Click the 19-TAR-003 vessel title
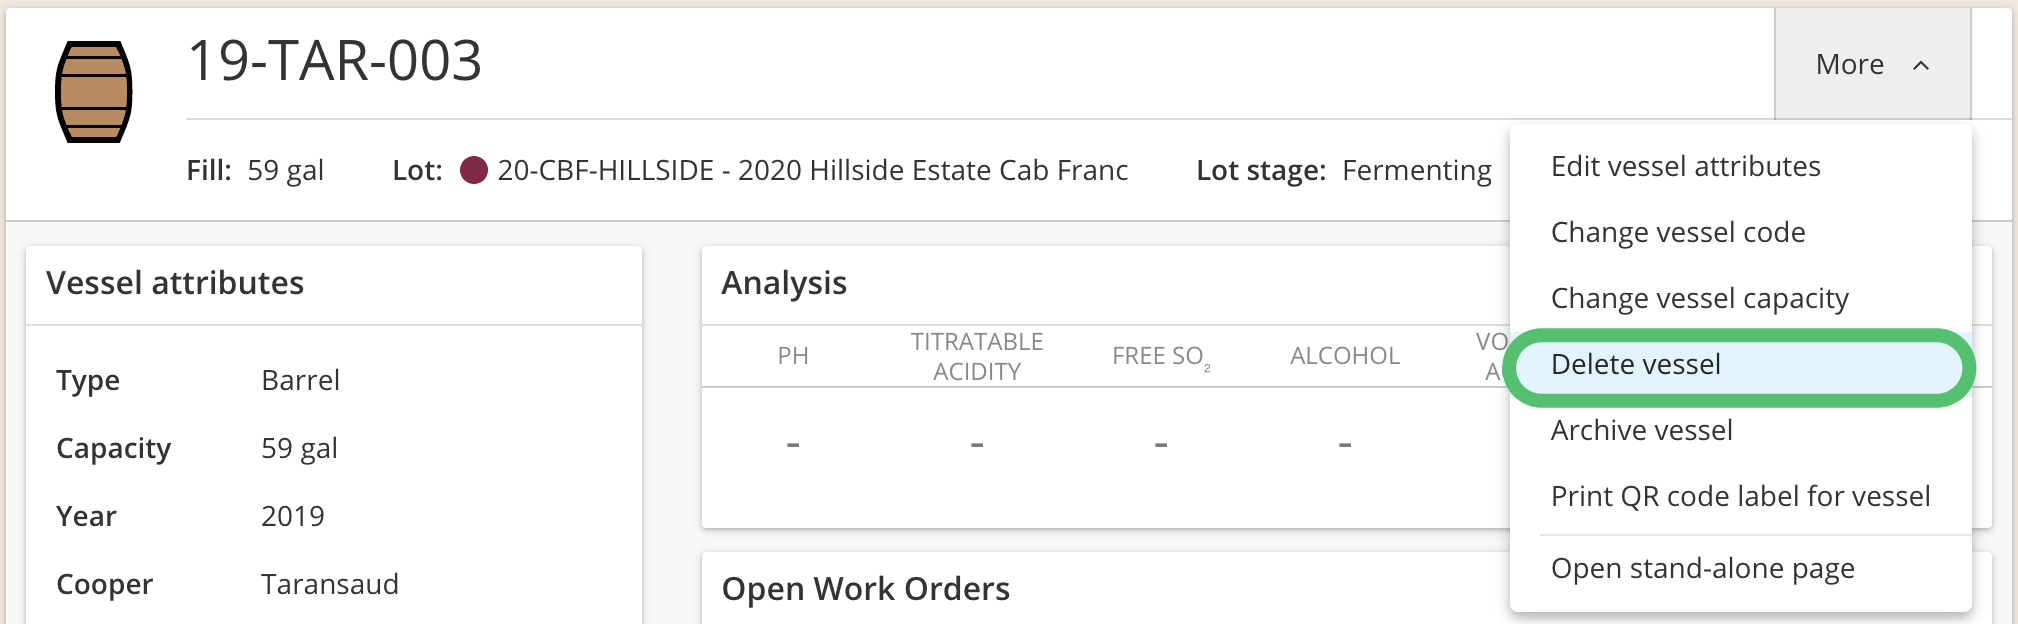 click(335, 60)
